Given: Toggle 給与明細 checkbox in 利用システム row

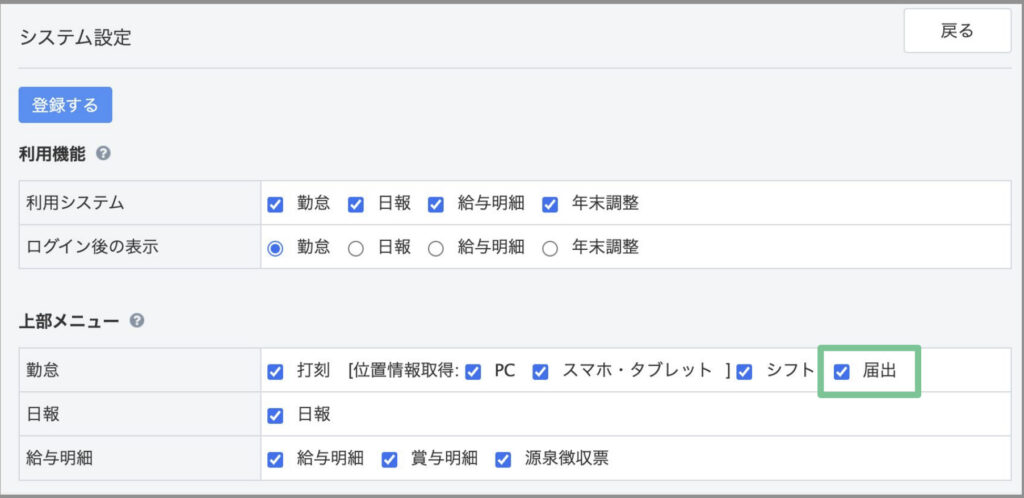Looking at the screenshot, I should [x=436, y=205].
